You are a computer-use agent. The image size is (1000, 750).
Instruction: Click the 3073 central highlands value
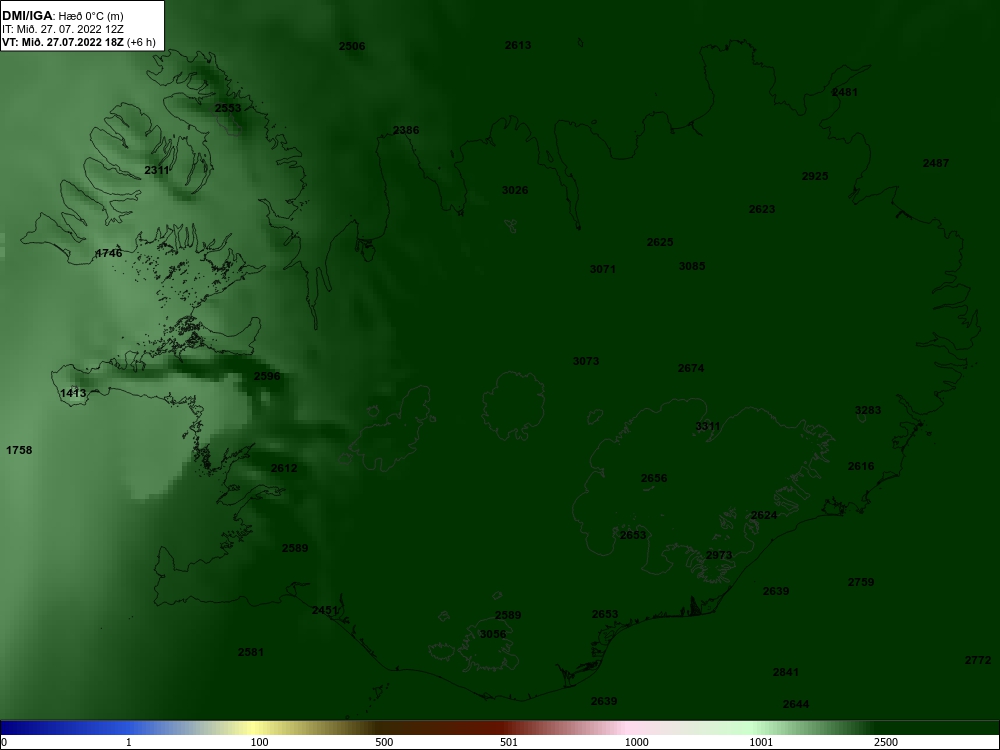click(585, 362)
